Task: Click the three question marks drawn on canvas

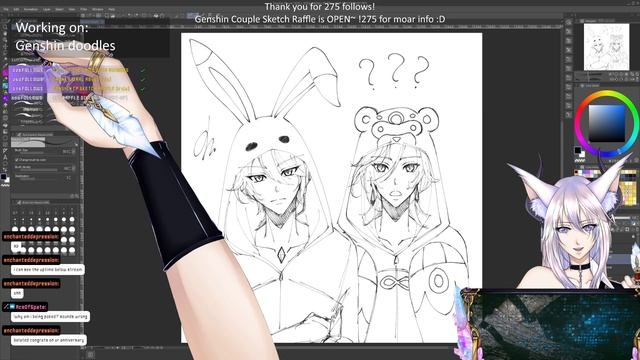Action: (394, 71)
